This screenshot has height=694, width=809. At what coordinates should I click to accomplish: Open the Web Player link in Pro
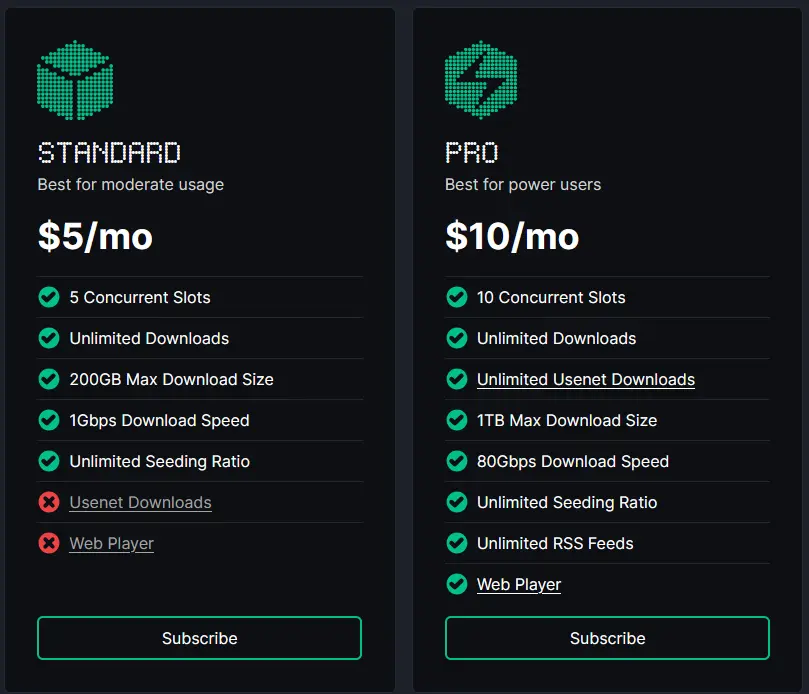click(519, 585)
